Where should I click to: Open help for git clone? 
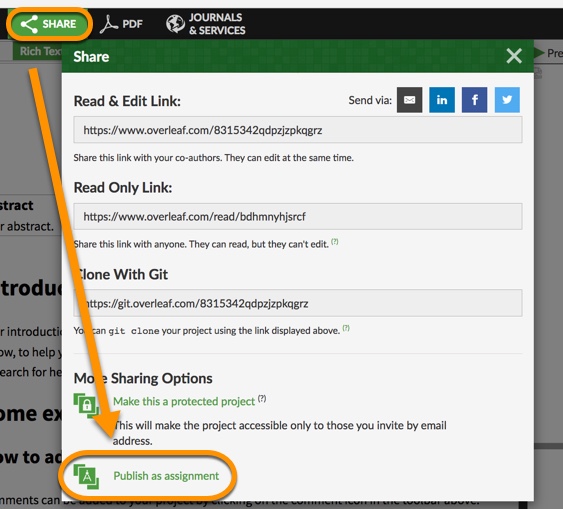(346, 328)
